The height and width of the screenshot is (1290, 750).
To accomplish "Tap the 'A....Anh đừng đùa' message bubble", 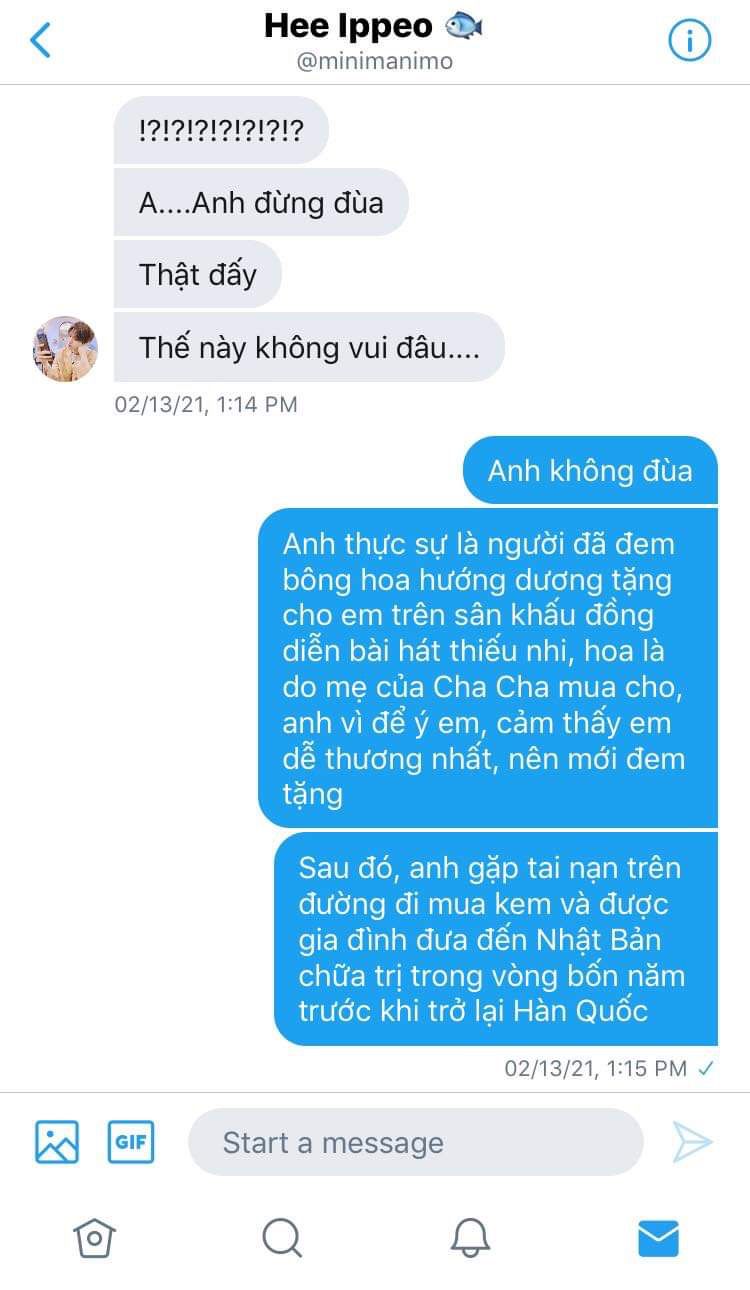I will [261, 202].
